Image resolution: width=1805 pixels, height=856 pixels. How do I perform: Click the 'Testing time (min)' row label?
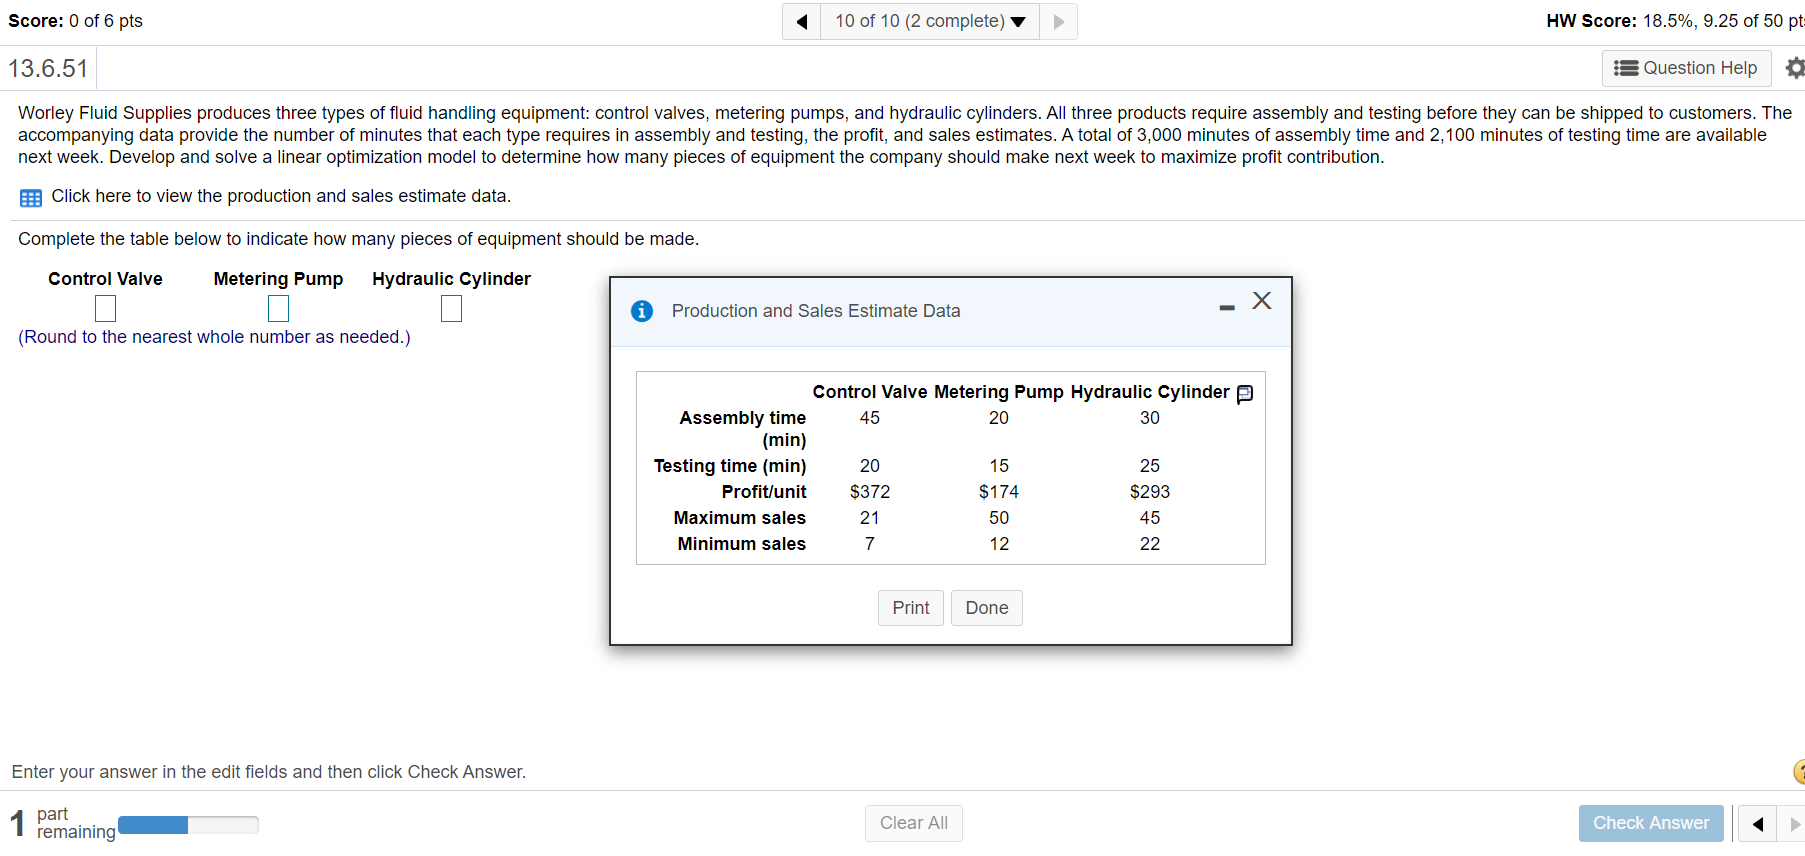(x=730, y=466)
